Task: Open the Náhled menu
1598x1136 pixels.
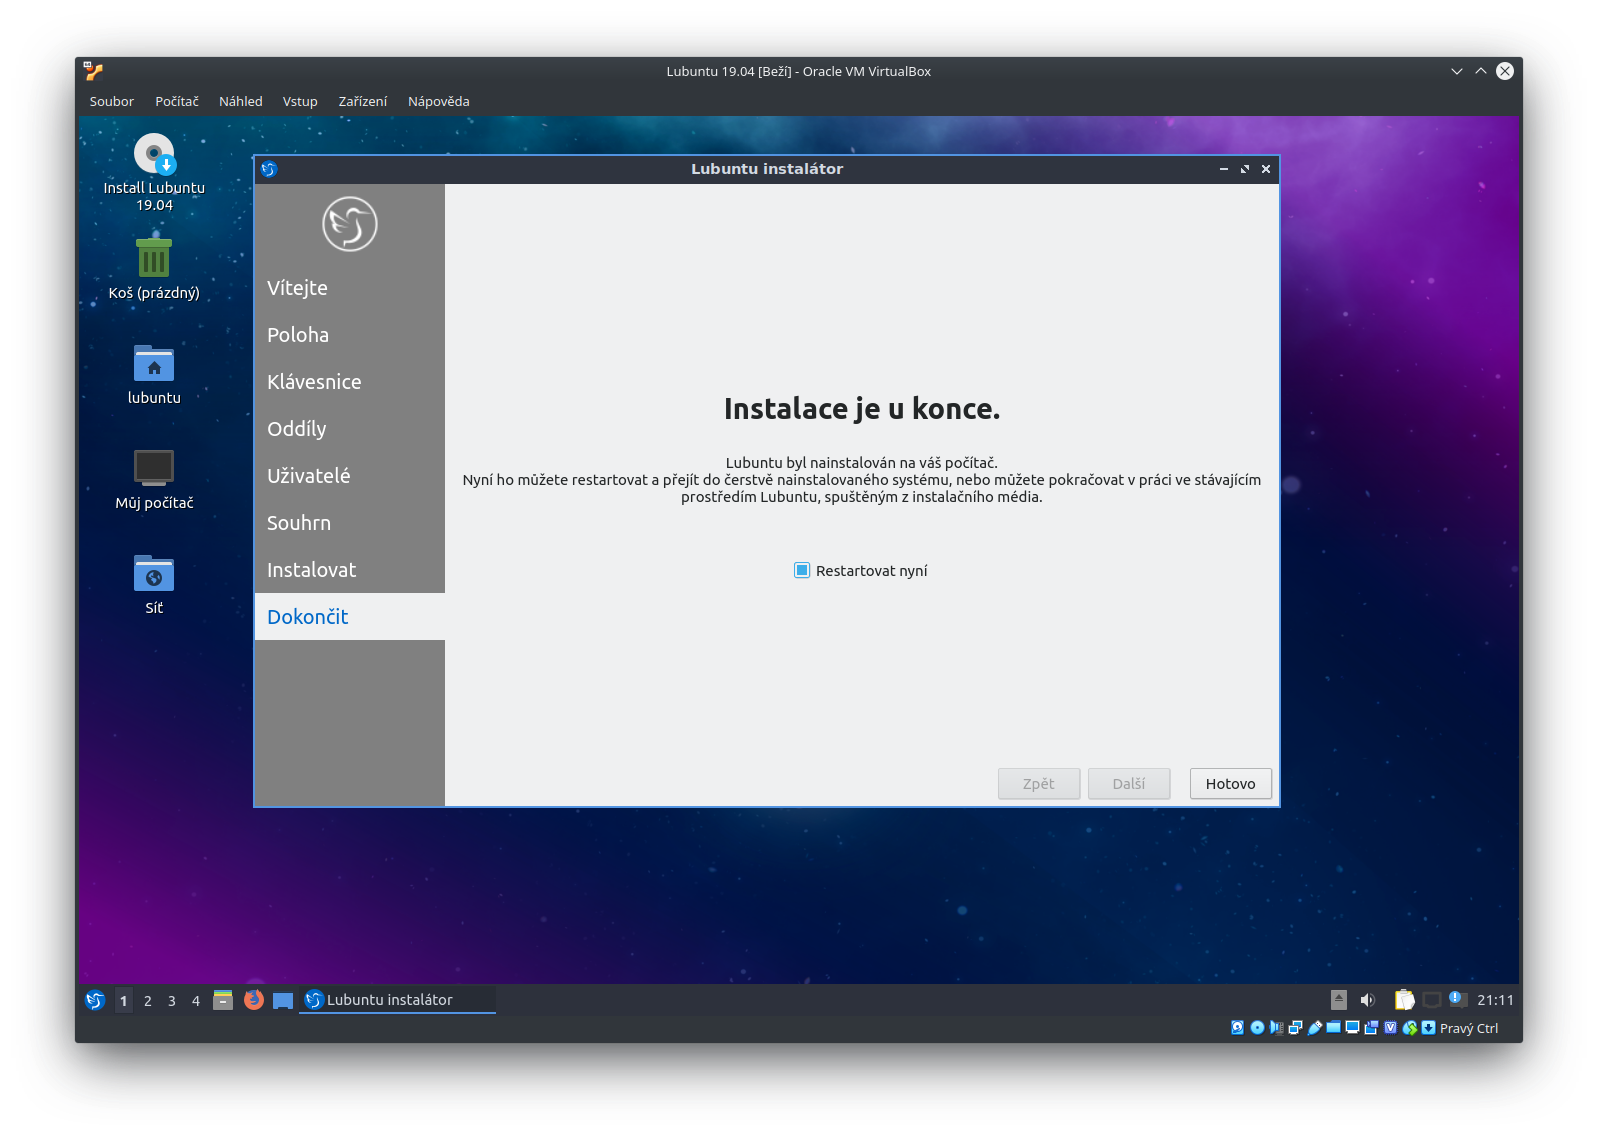Action: [241, 101]
